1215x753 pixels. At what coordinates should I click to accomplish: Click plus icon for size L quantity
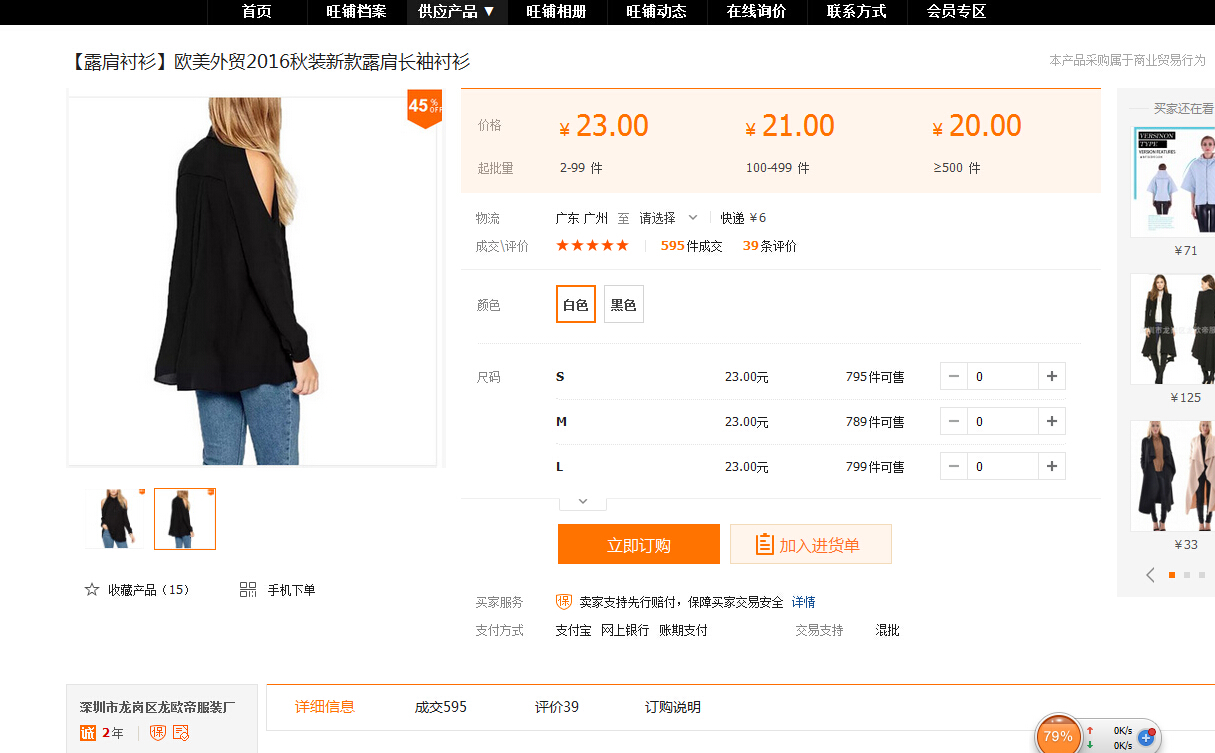point(1051,467)
